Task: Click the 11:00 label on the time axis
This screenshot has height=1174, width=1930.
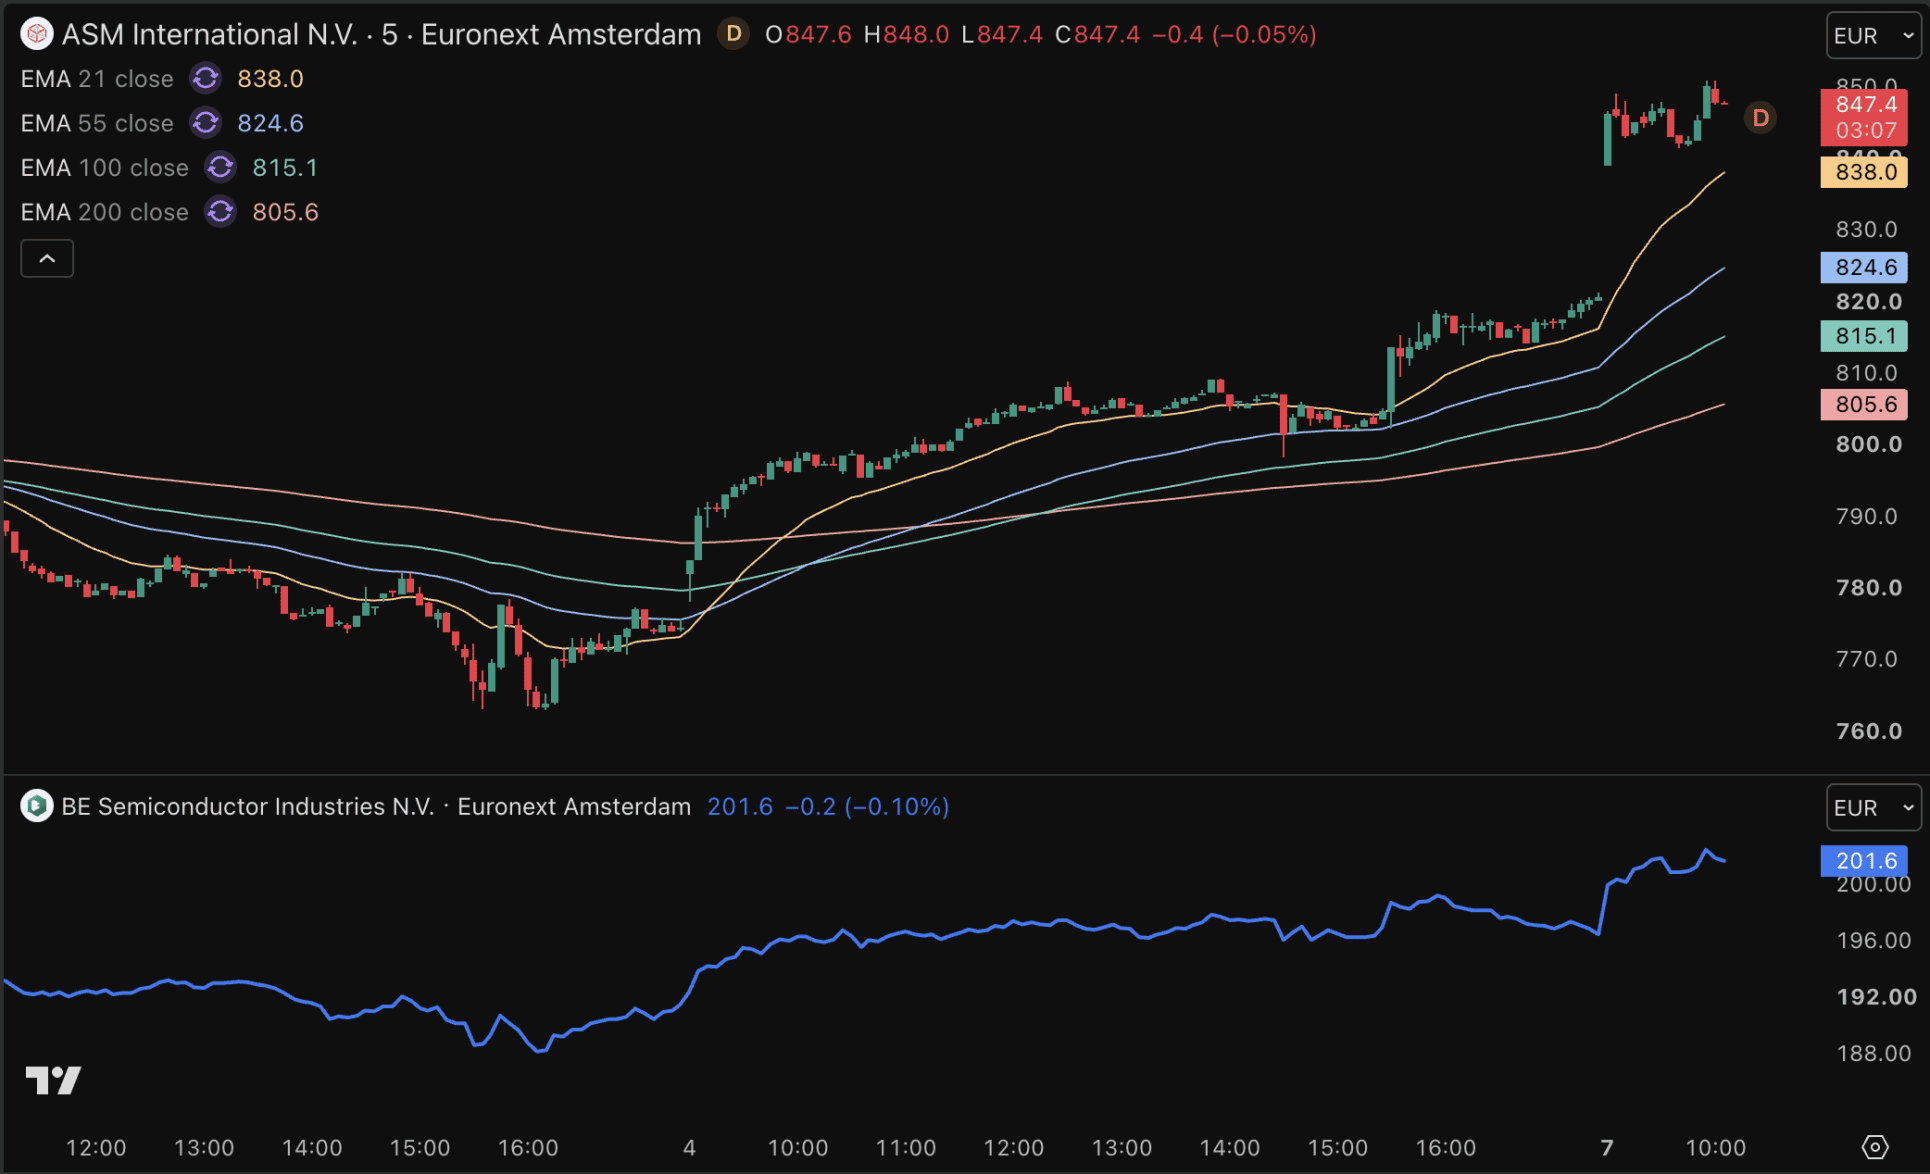Action: pyautogui.click(x=905, y=1148)
